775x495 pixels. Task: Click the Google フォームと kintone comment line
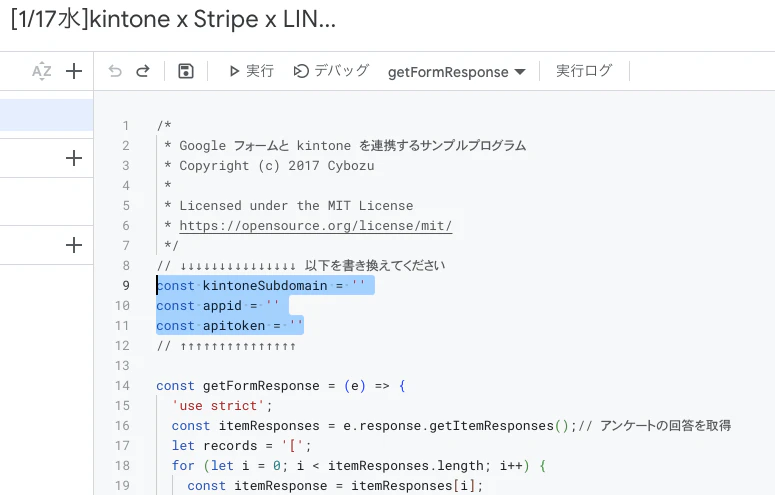point(345,145)
